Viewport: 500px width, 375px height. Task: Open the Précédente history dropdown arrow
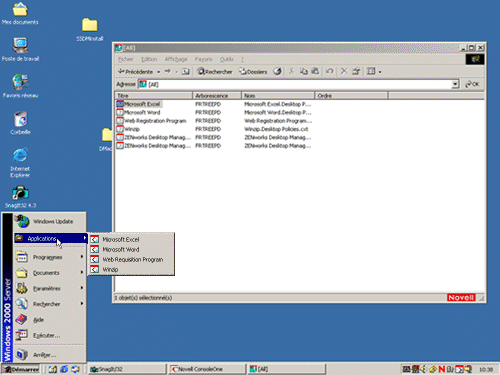[159, 72]
